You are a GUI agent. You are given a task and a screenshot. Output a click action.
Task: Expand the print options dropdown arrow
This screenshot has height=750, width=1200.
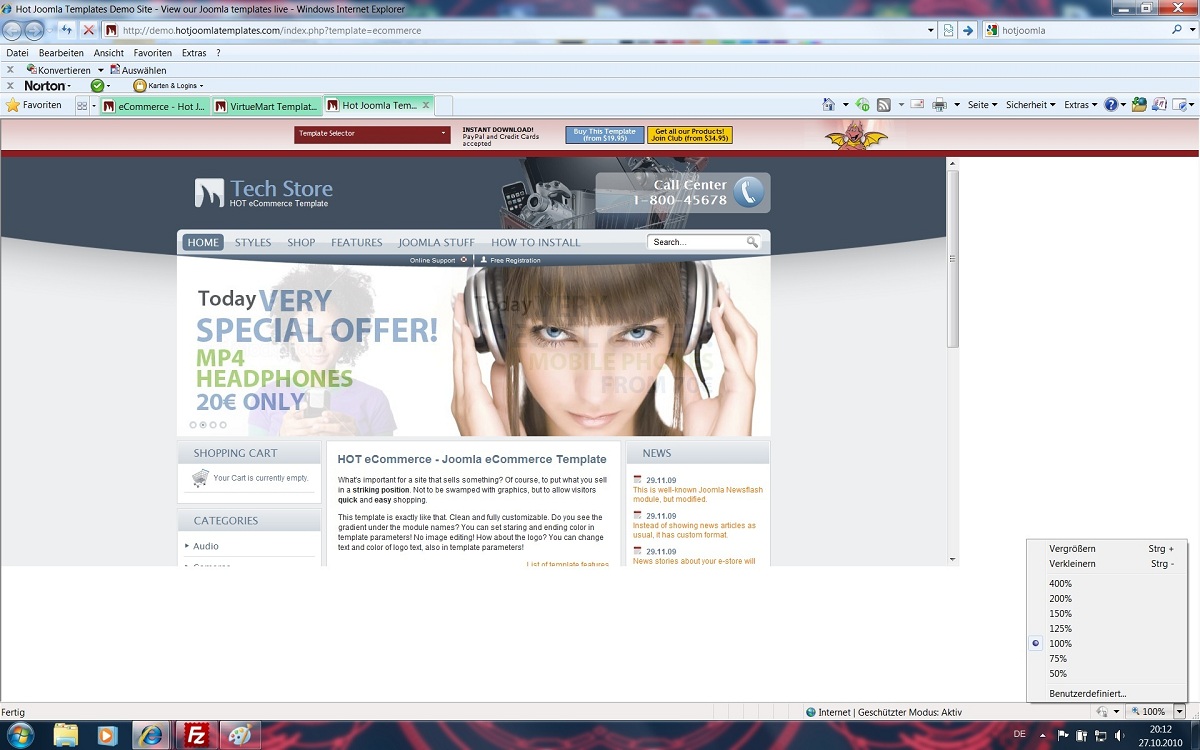(956, 105)
